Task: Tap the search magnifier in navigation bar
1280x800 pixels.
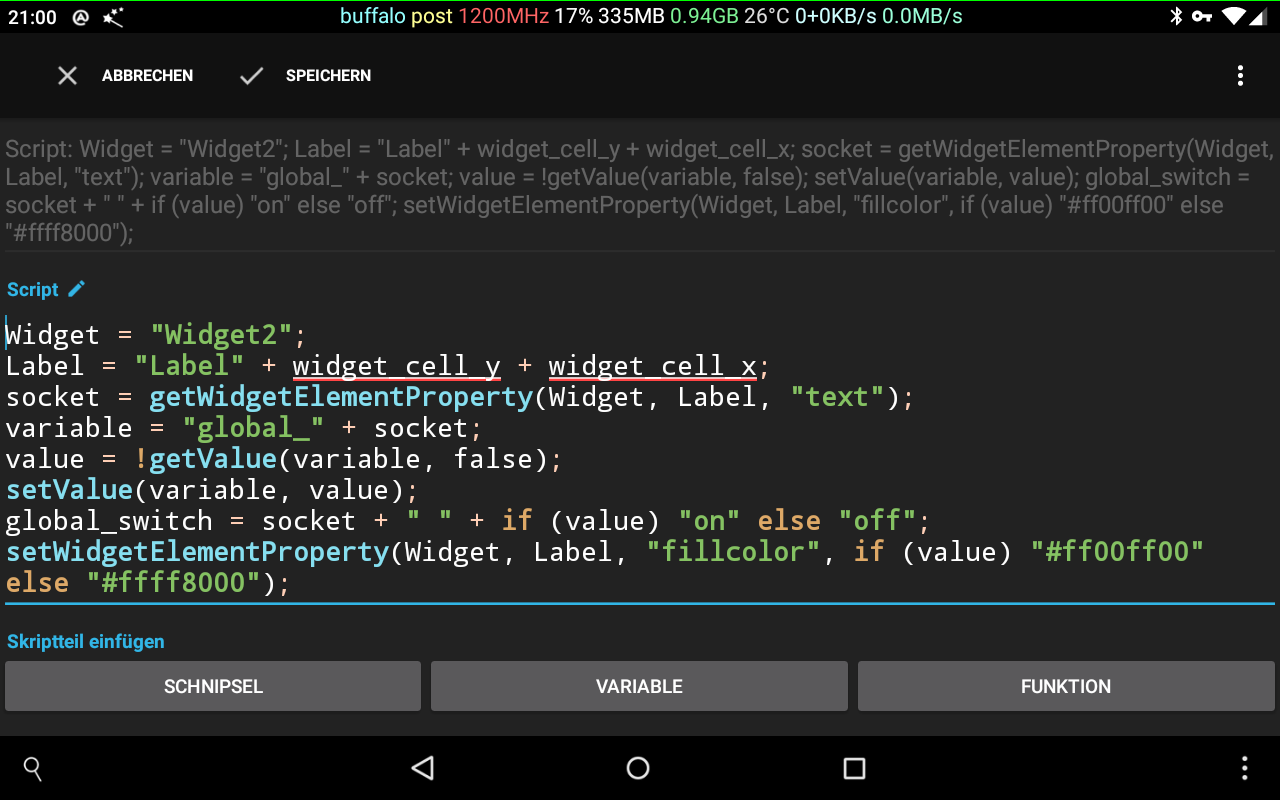Action: point(33,768)
